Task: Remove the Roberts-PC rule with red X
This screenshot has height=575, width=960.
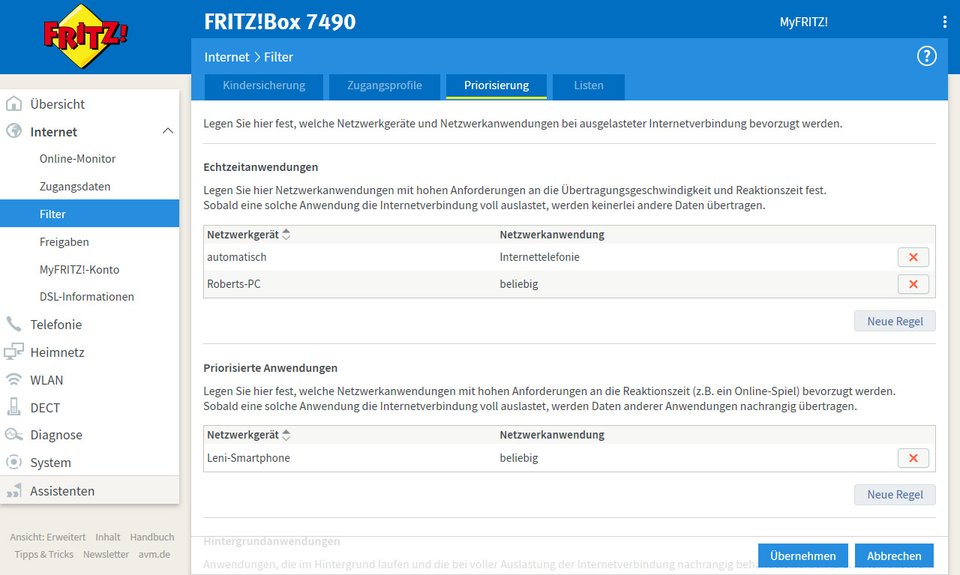Action: (913, 284)
